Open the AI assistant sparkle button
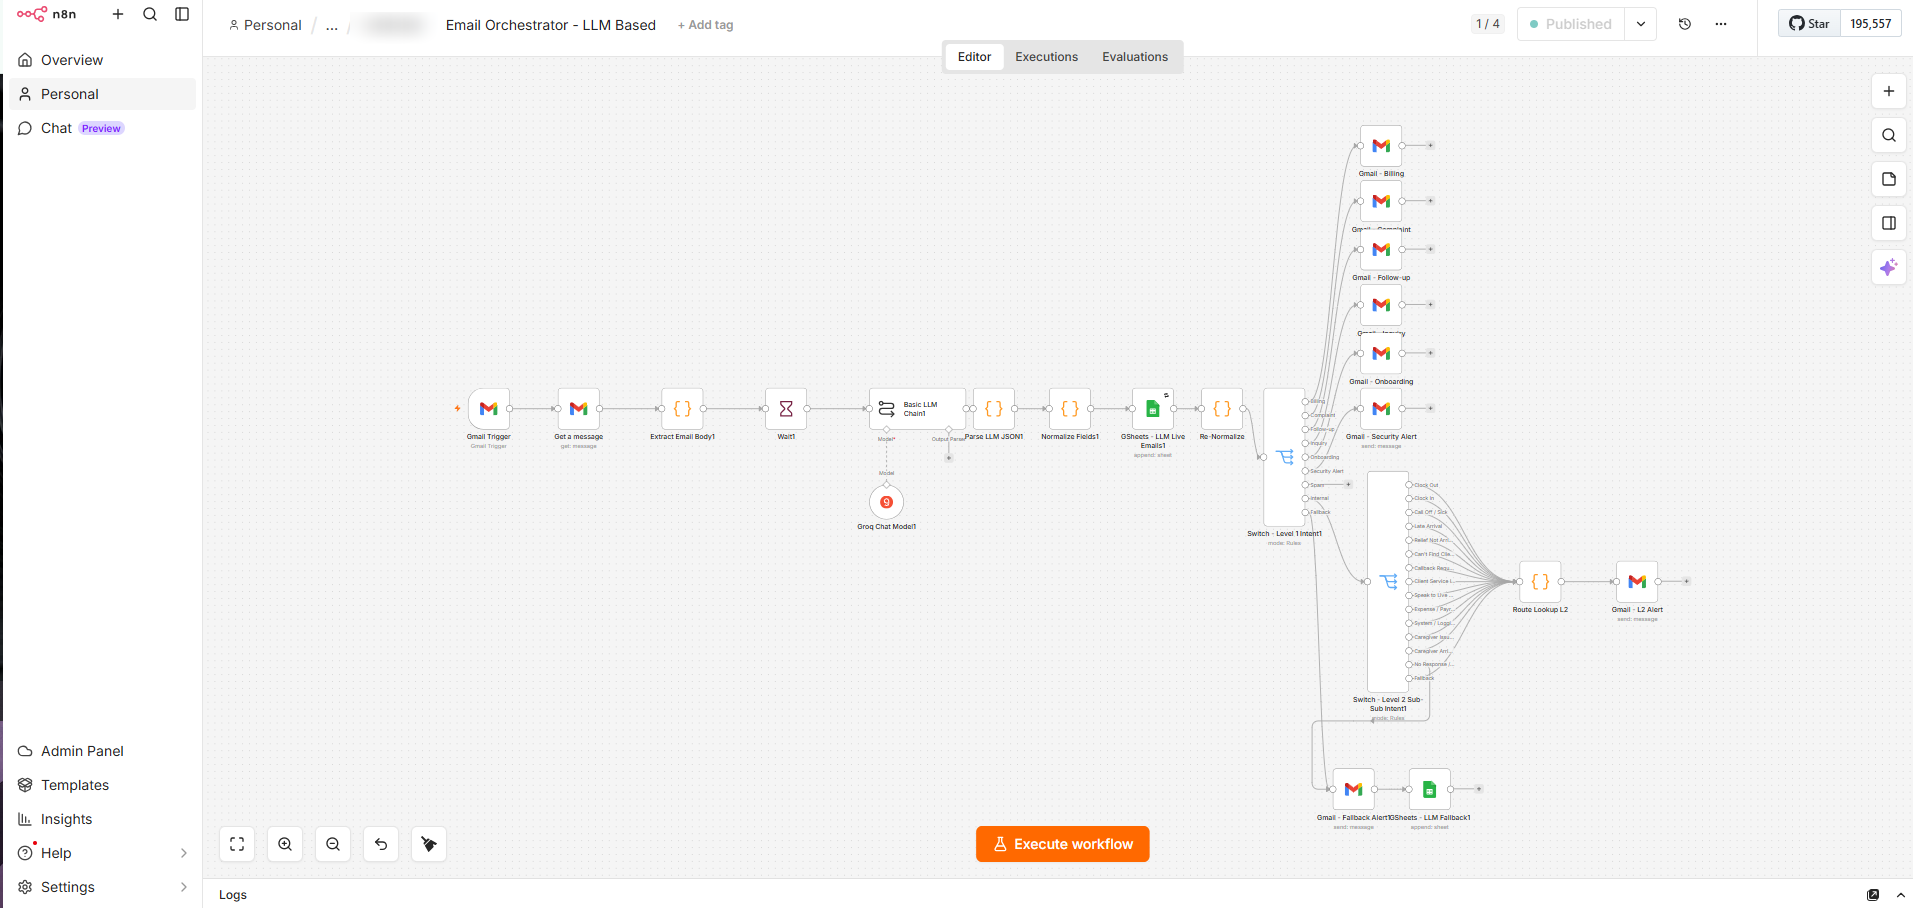Image resolution: width=1913 pixels, height=908 pixels. tap(1888, 267)
